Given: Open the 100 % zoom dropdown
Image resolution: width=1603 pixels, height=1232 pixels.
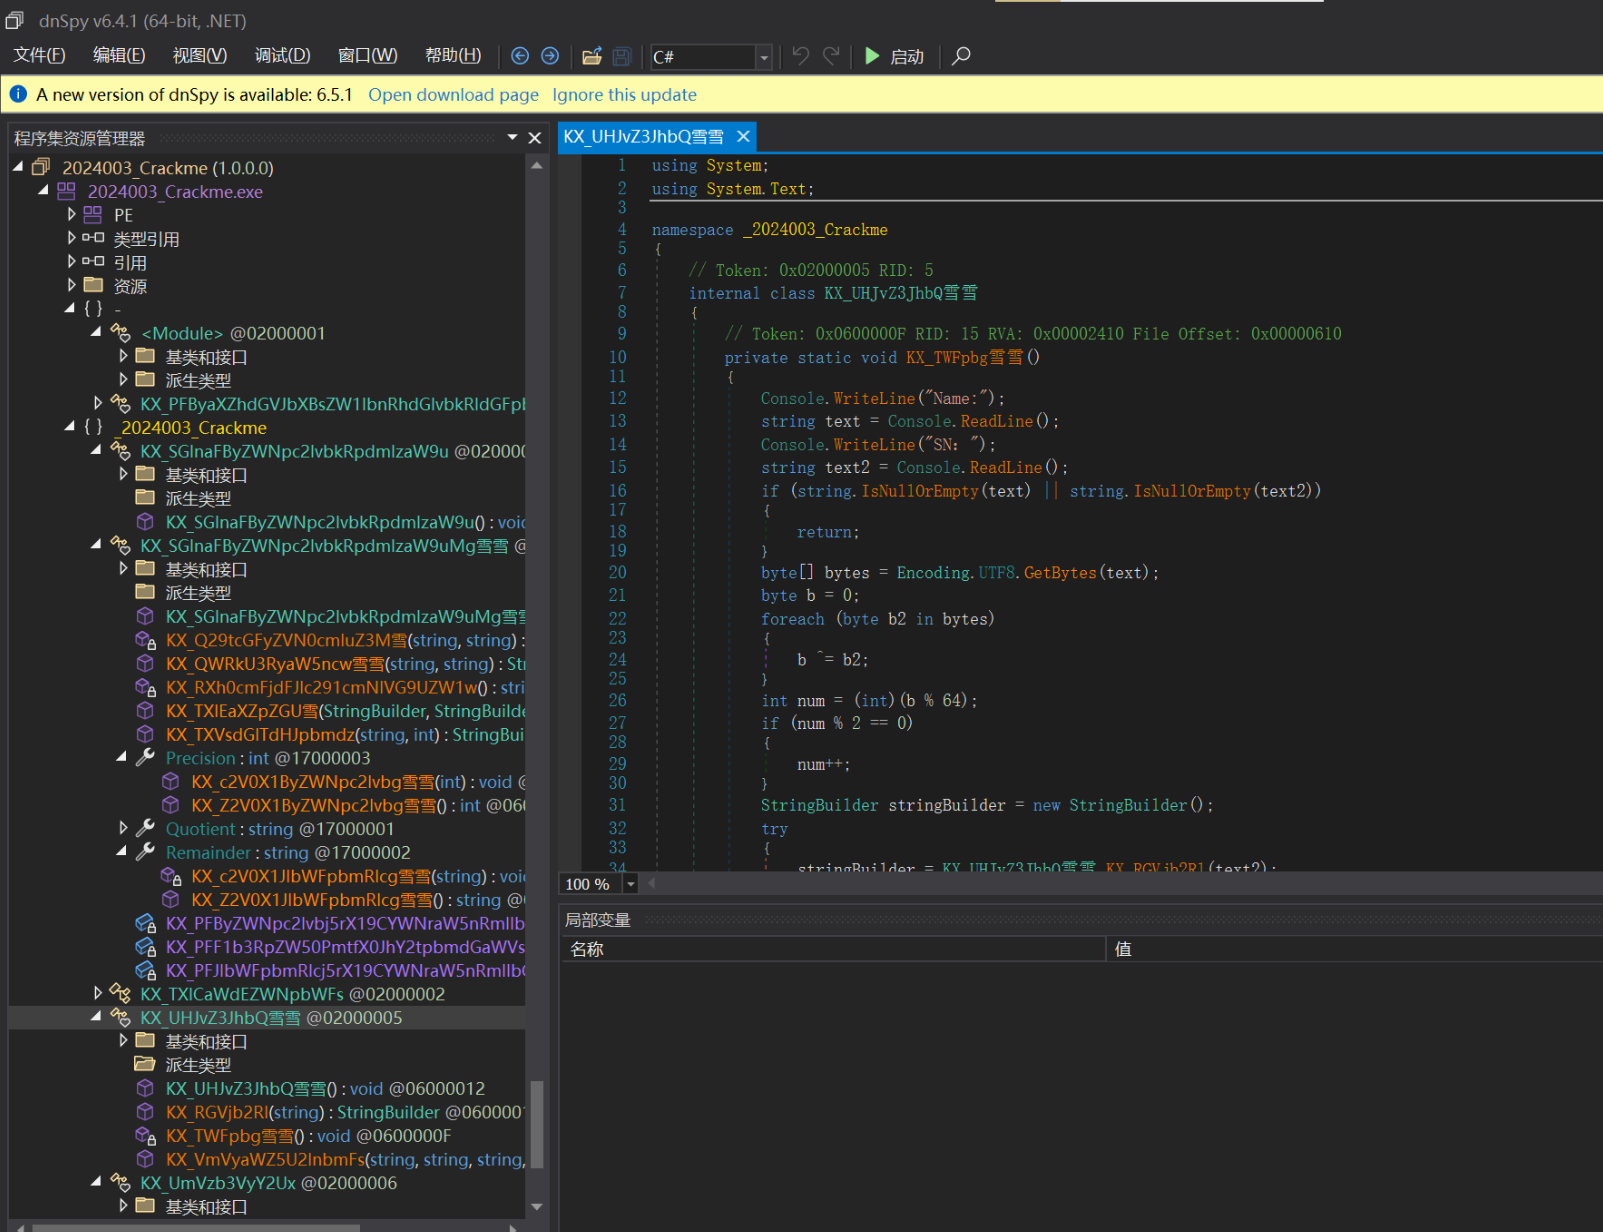Looking at the screenshot, I should pyautogui.click(x=630, y=884).
